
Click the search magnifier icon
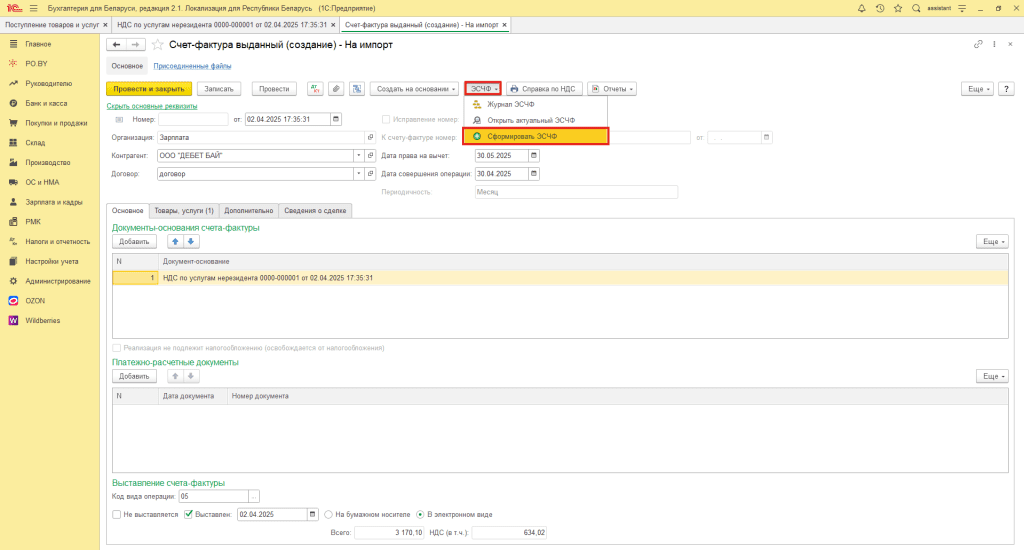(x=916, y=8)
